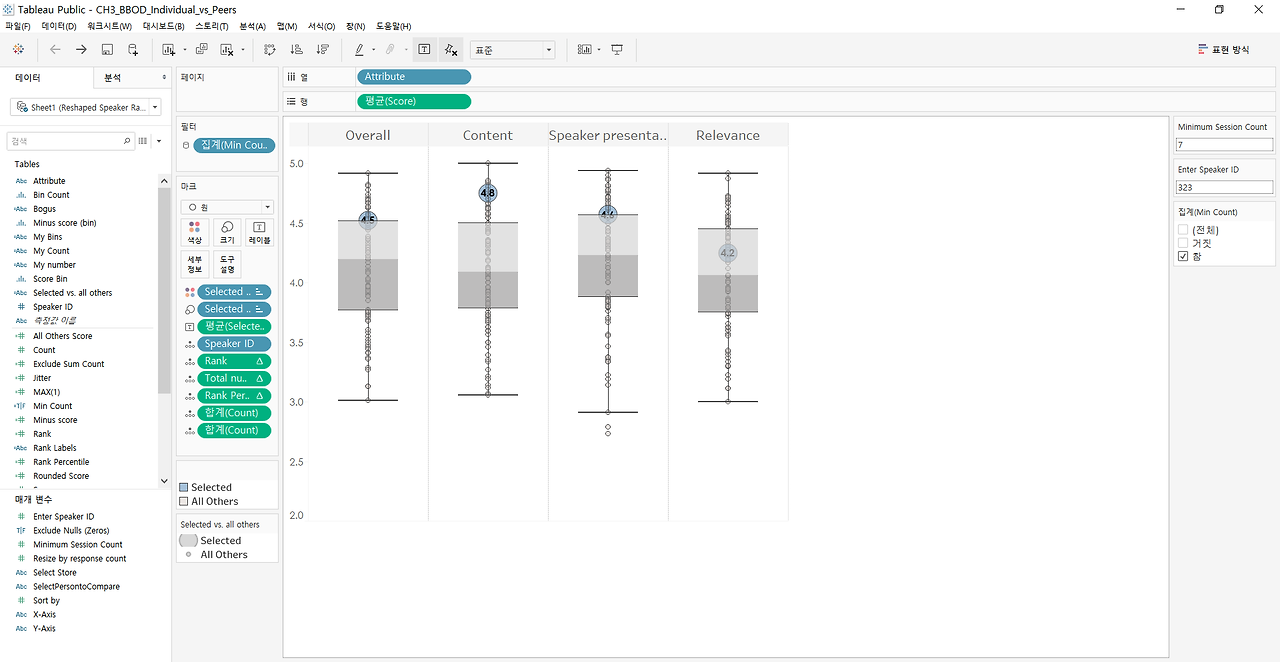Viewport: 1280px width, 662px height.
Task: Open the 파일(F) menu
Action: click(x=18, y=26)
